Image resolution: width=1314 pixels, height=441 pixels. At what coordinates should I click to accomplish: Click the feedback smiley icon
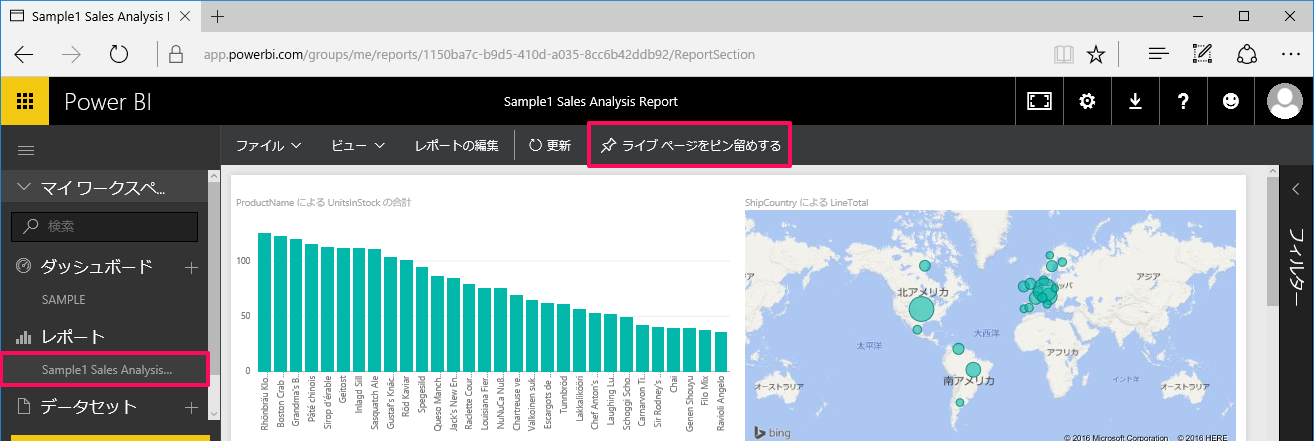coord(1230,101)
